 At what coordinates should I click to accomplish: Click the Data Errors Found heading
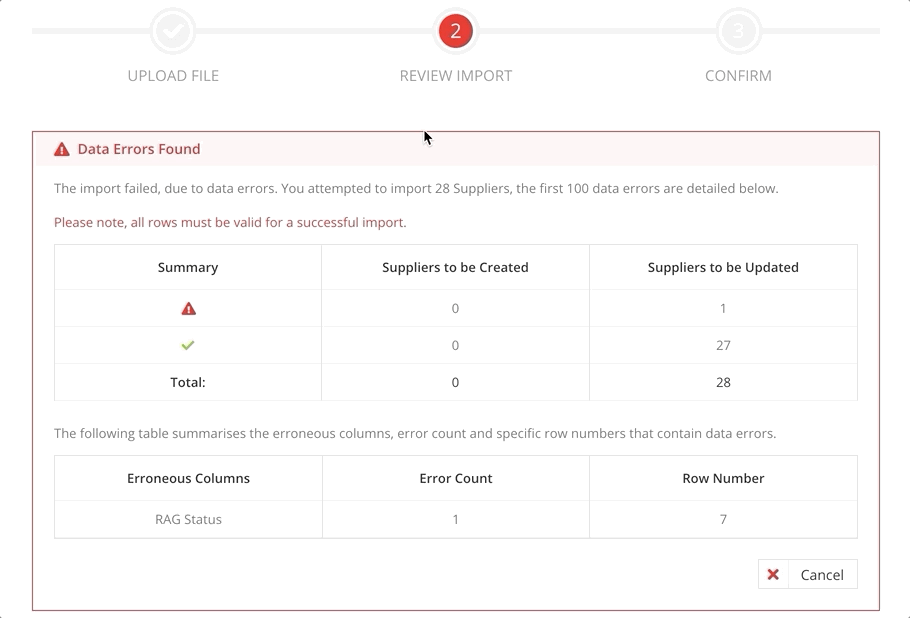139,149
